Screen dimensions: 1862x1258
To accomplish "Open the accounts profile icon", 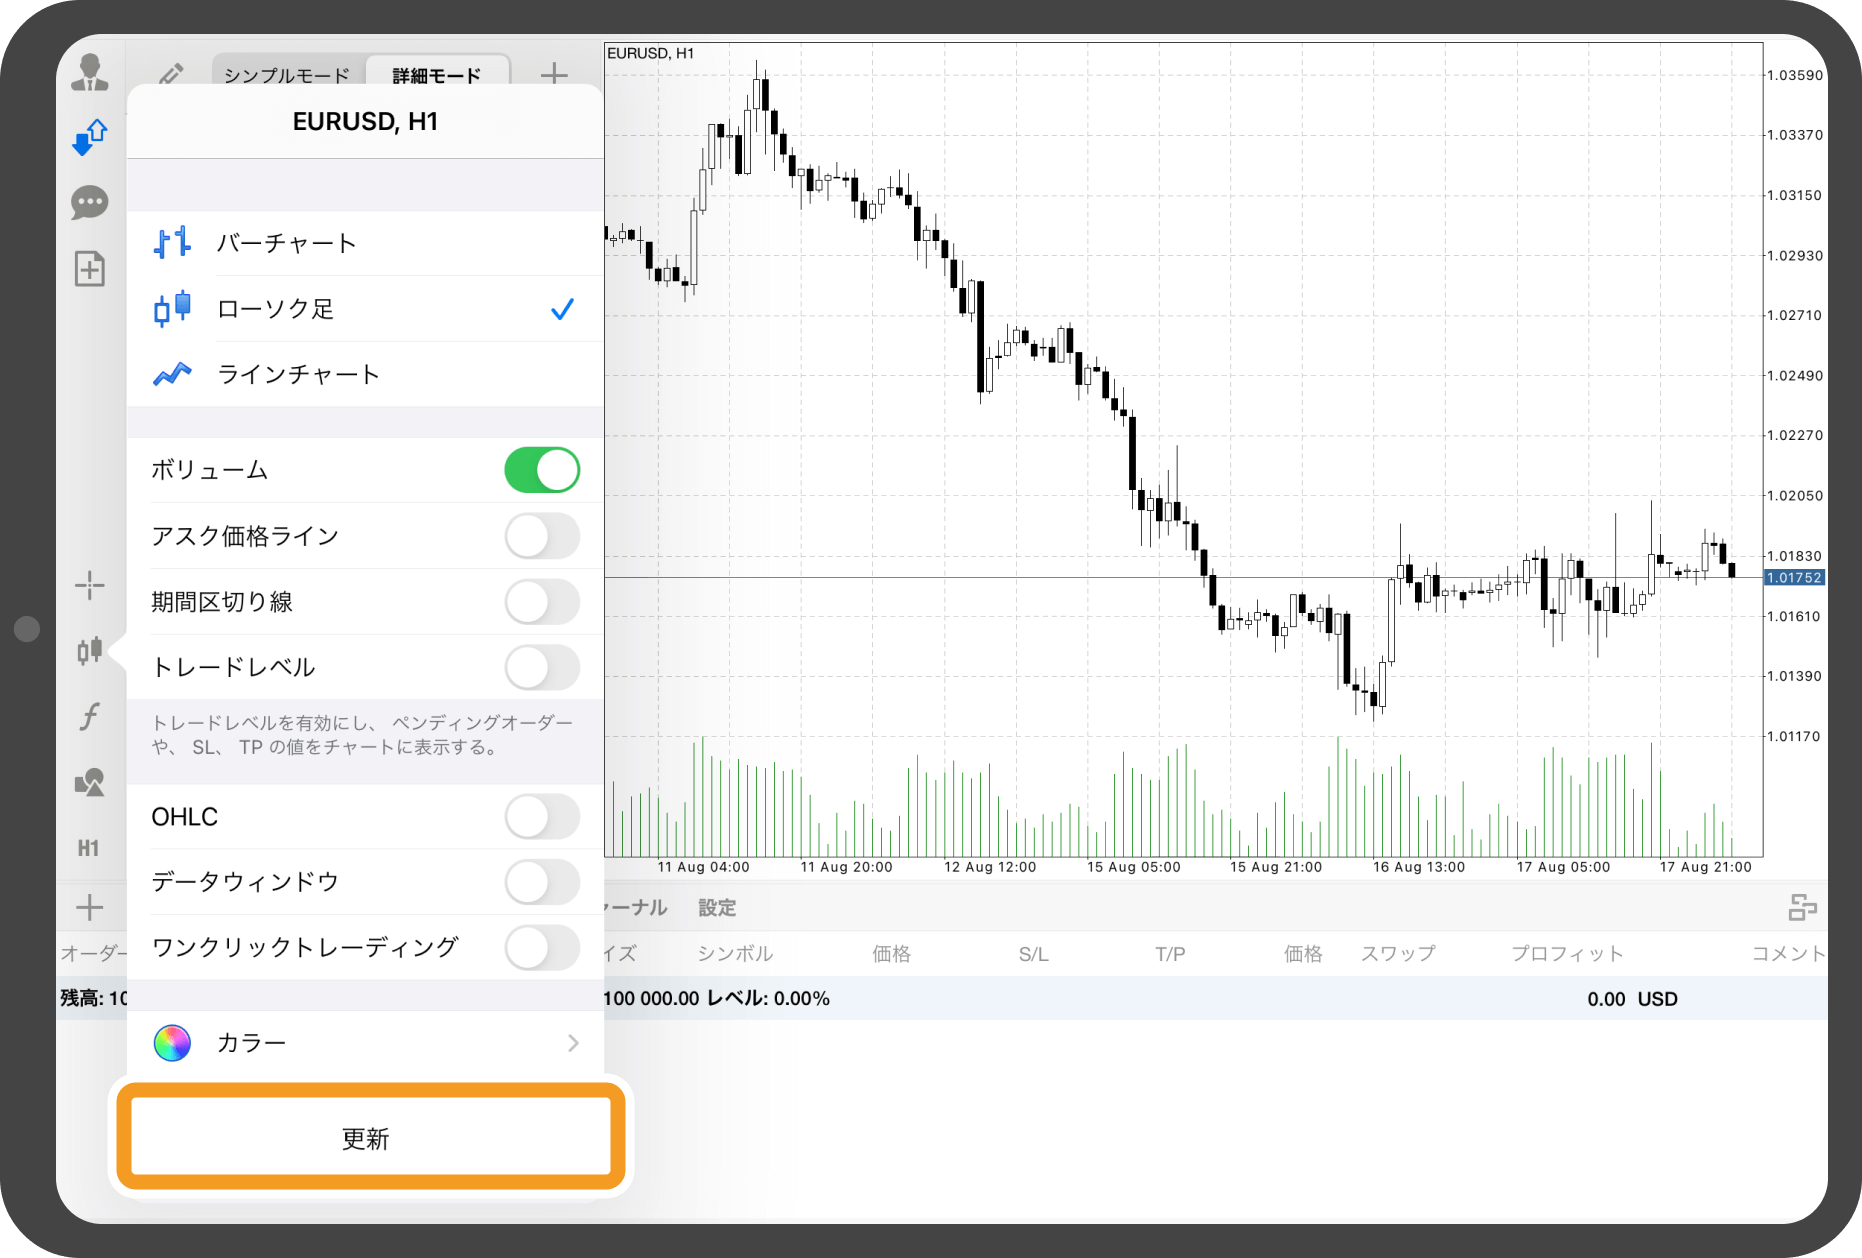I will tap(90, 72).
